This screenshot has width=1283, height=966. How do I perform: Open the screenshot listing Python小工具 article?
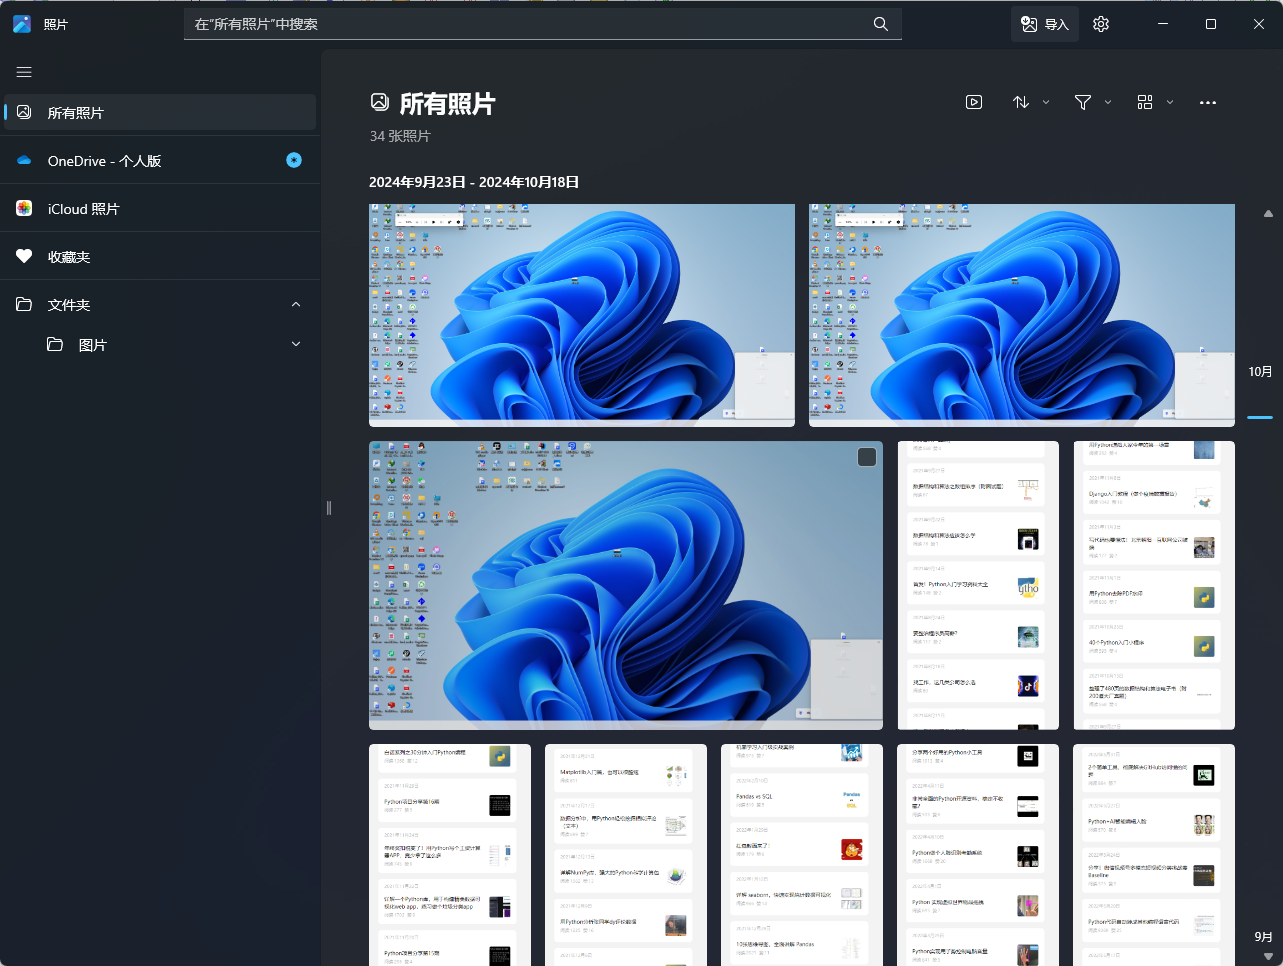click(x=978, y=855)
